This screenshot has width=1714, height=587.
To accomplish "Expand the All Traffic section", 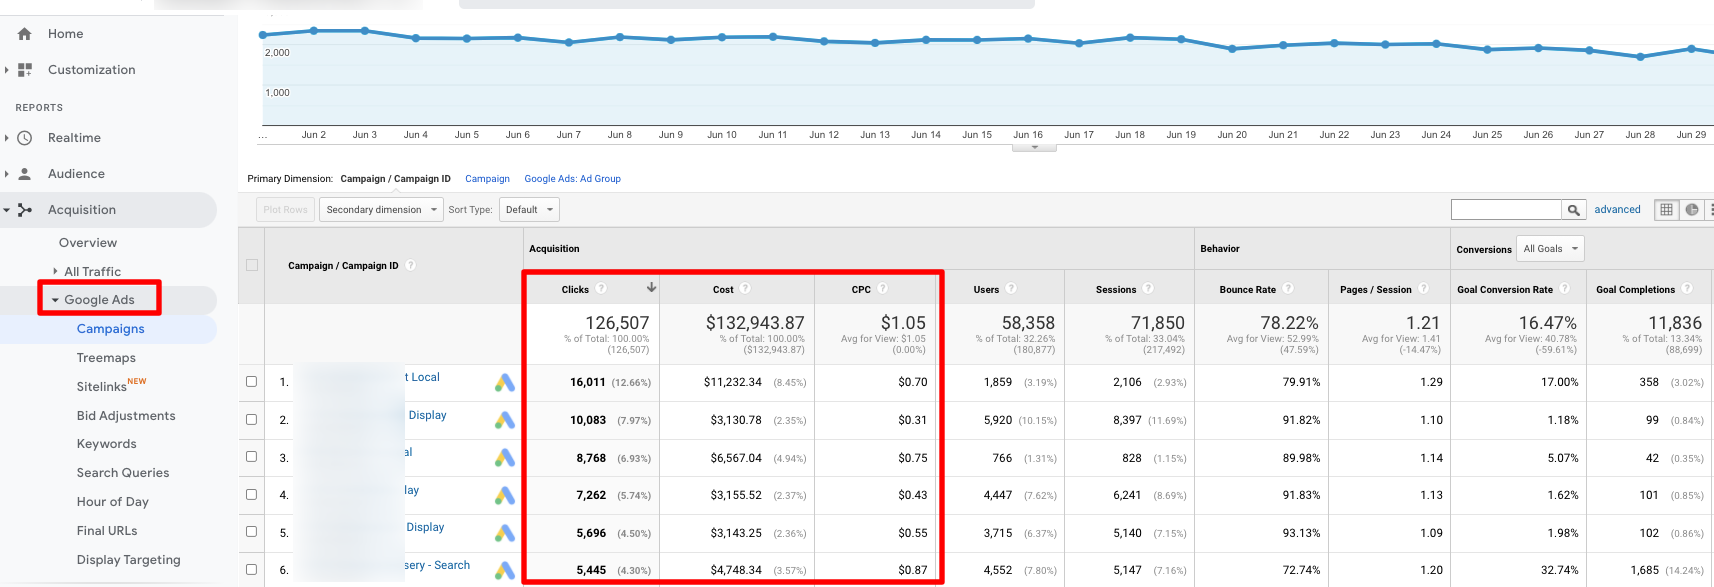I will tap(92, 271).
